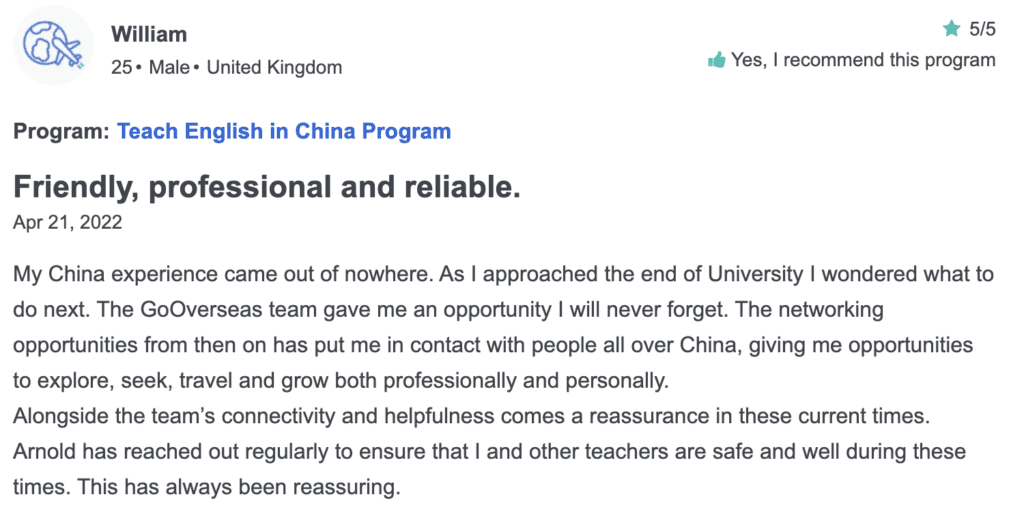Click the thumbs-up recommend icon

click(x=717, y=61)
